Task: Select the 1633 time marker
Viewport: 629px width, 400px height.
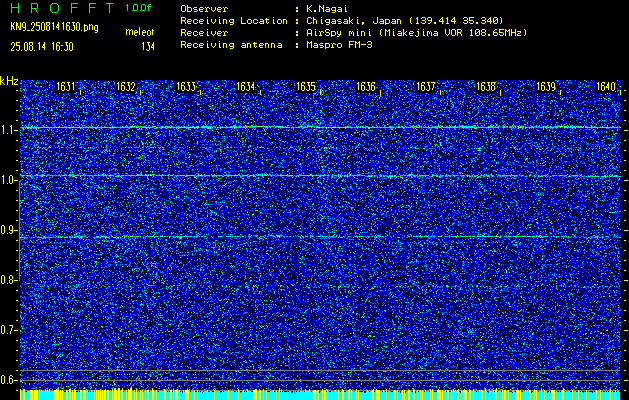Action: pyautogui.click(x=186, y=87)
